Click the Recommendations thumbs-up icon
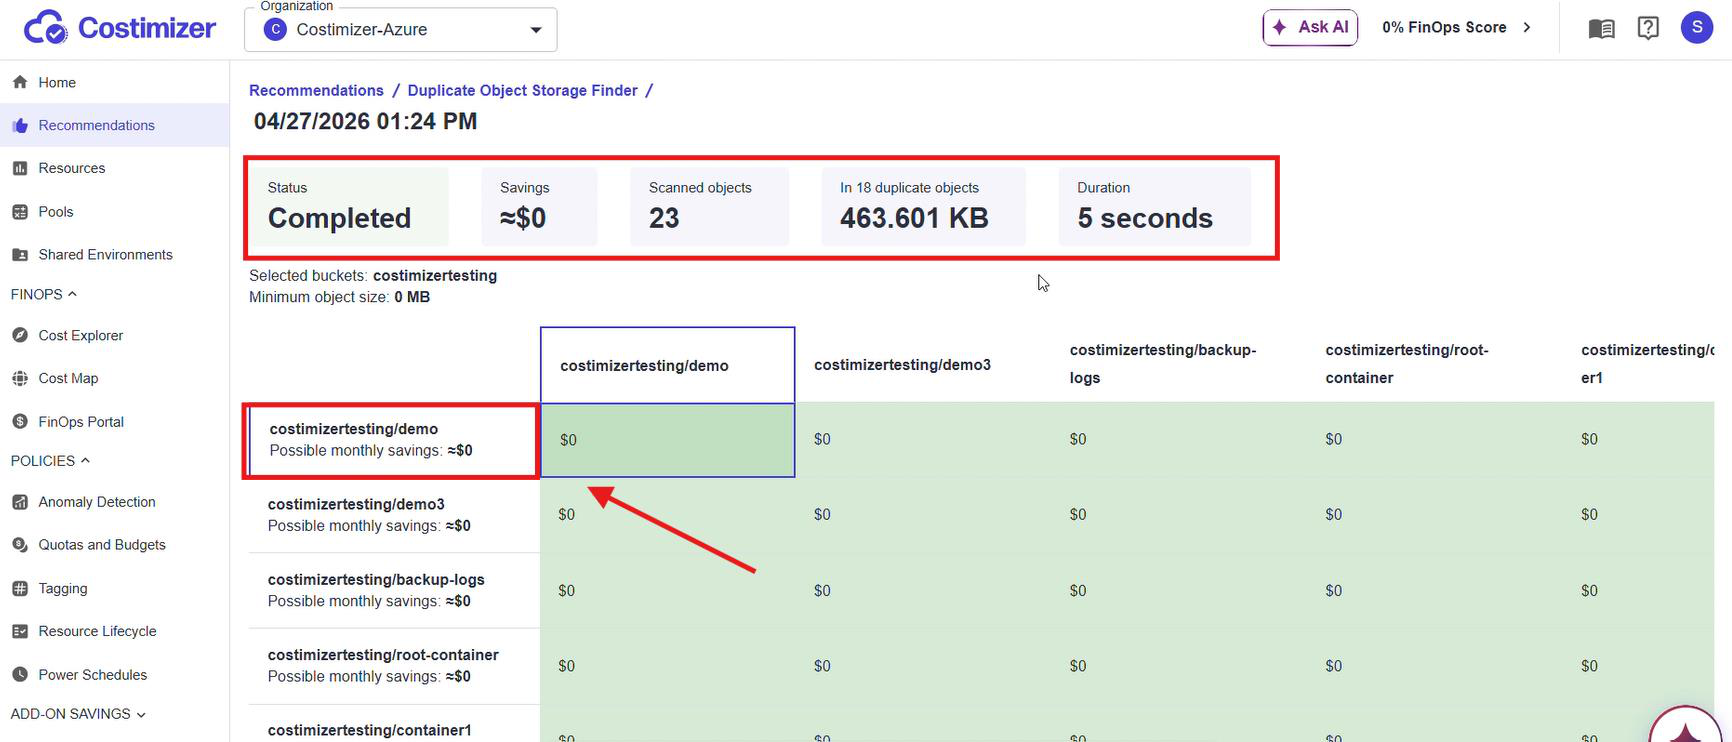Screen dimensions: 1732x742 point(20,125)
